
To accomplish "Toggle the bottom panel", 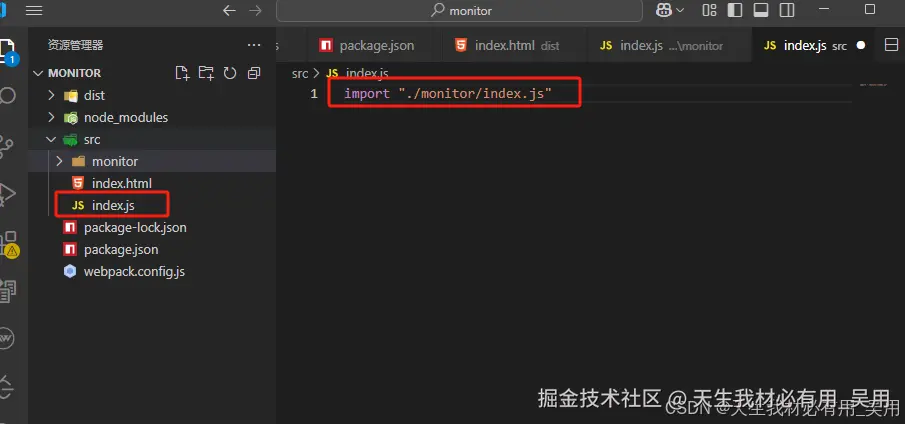I will pos(761,10).
